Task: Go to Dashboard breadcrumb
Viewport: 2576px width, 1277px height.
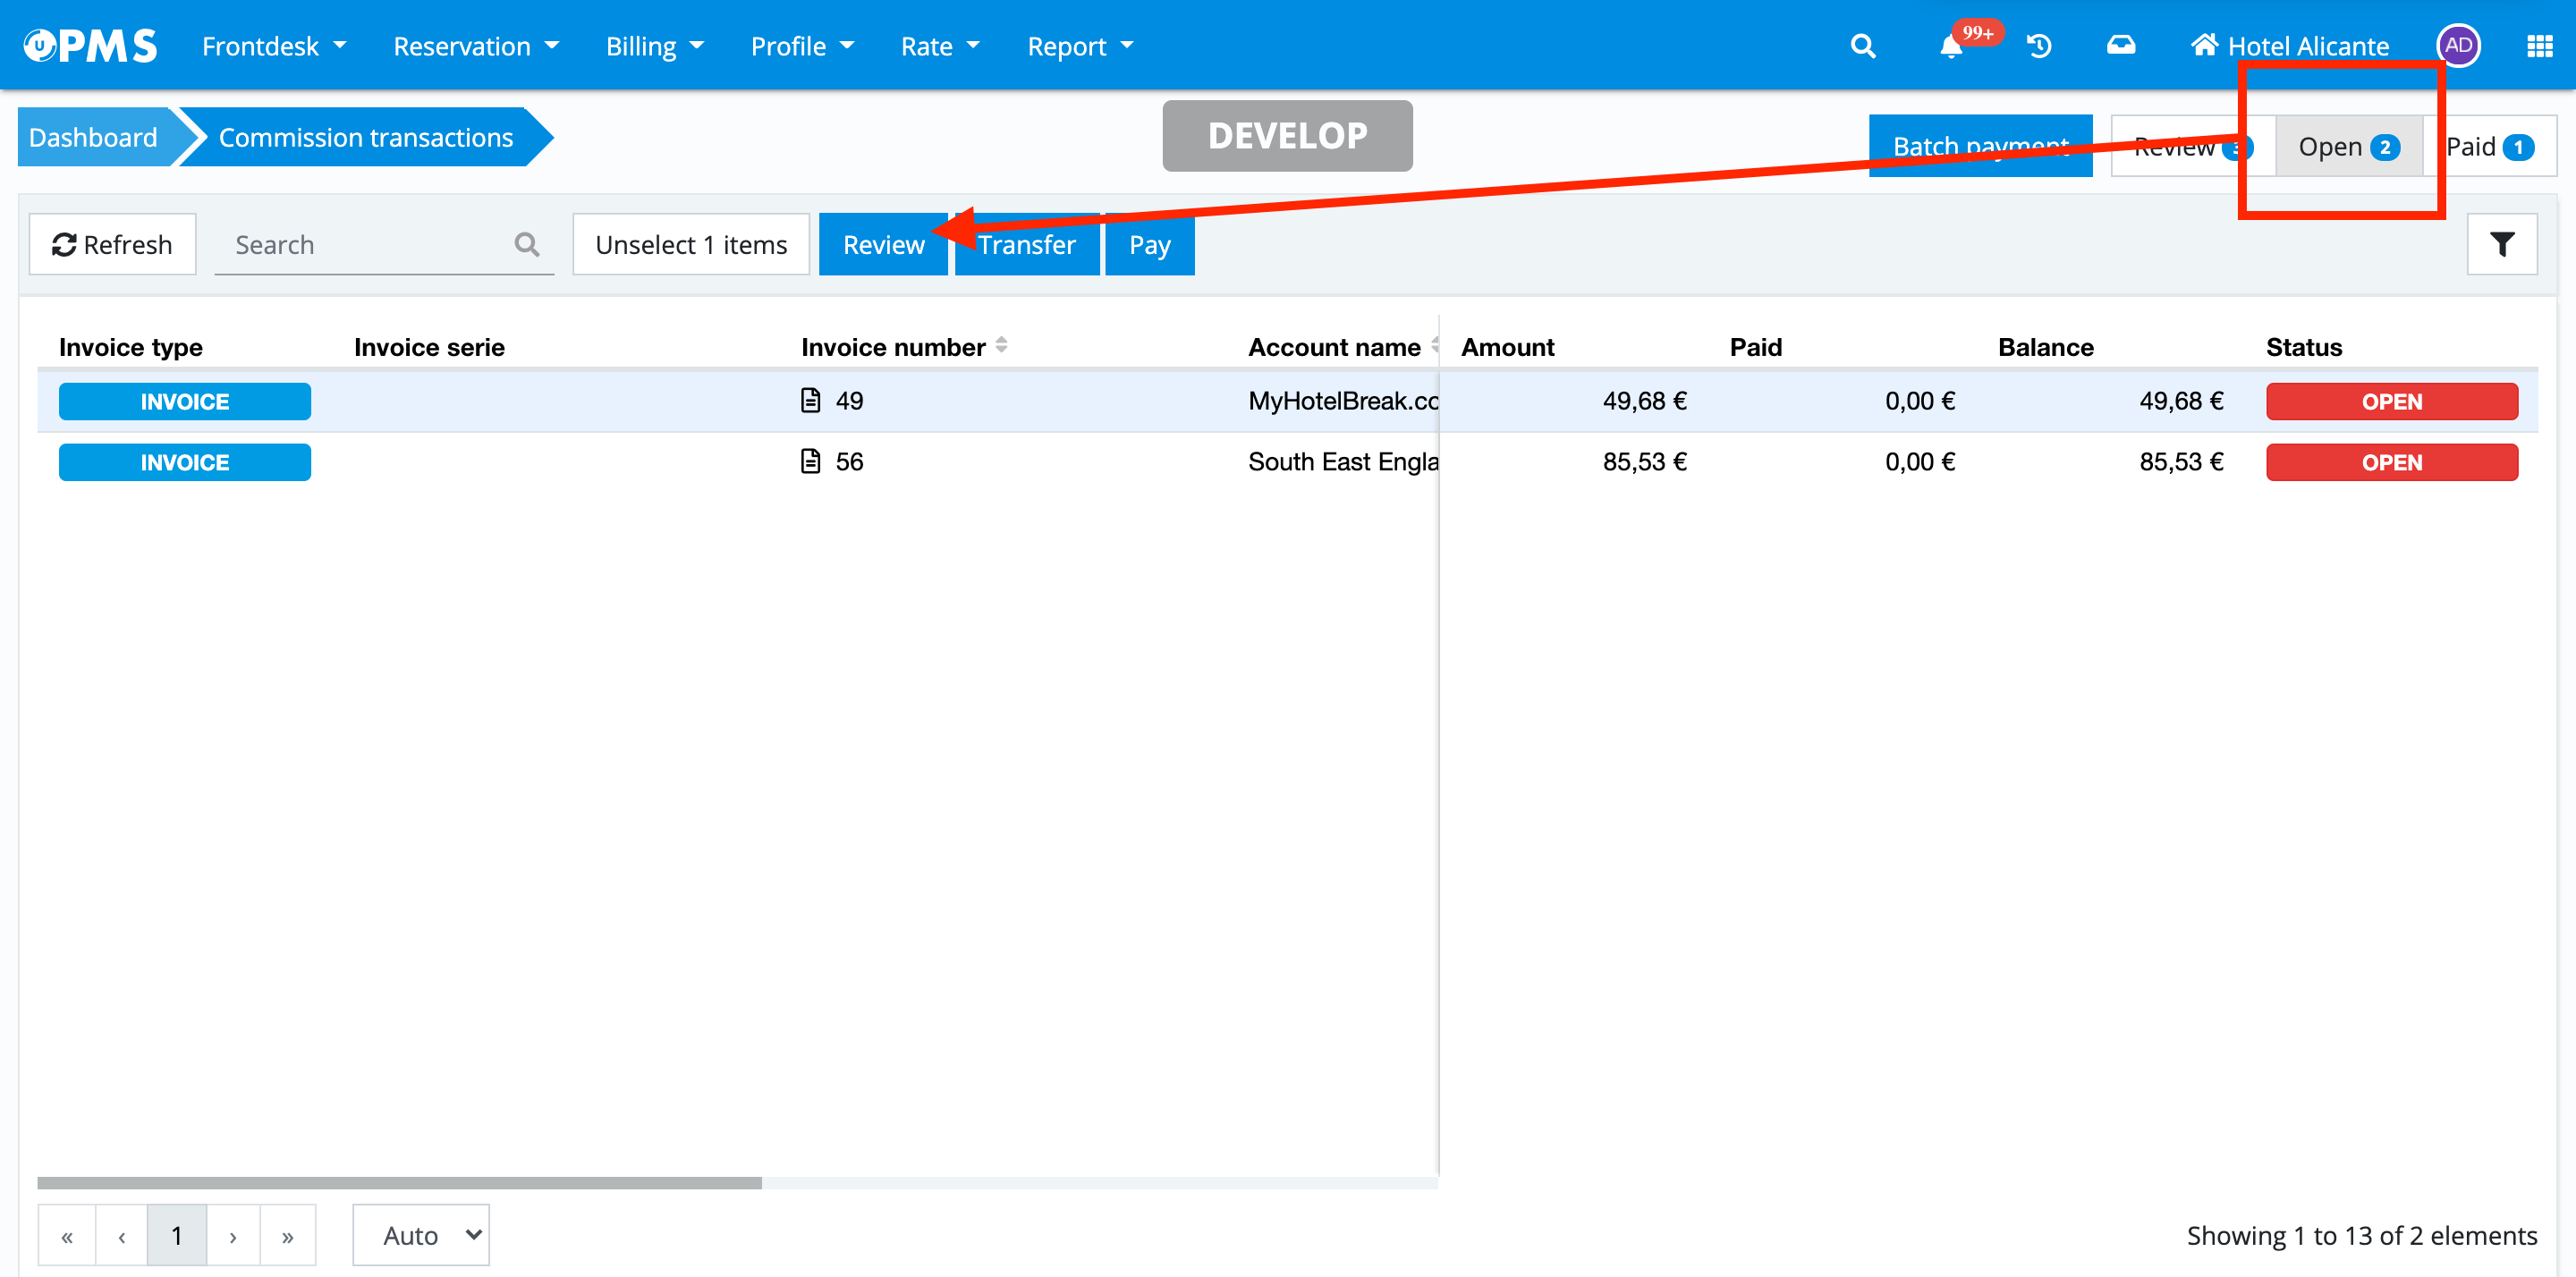Action: click(x=93, y=137)
